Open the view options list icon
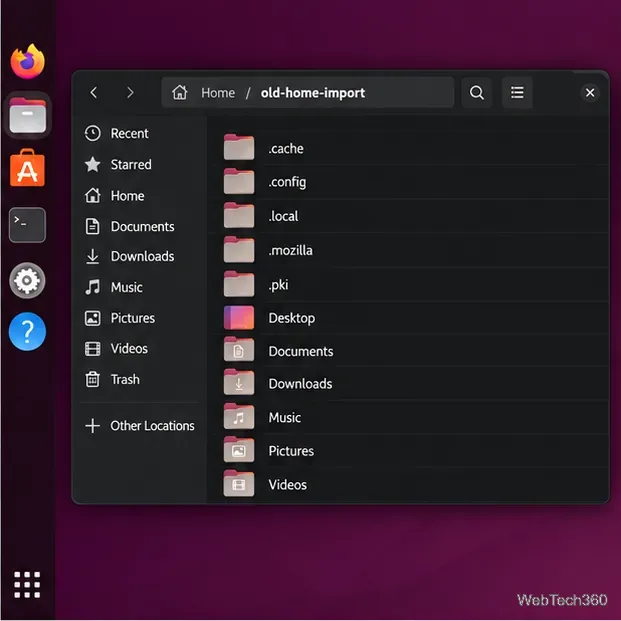621x621 pixels. click(x=517, y=93)
